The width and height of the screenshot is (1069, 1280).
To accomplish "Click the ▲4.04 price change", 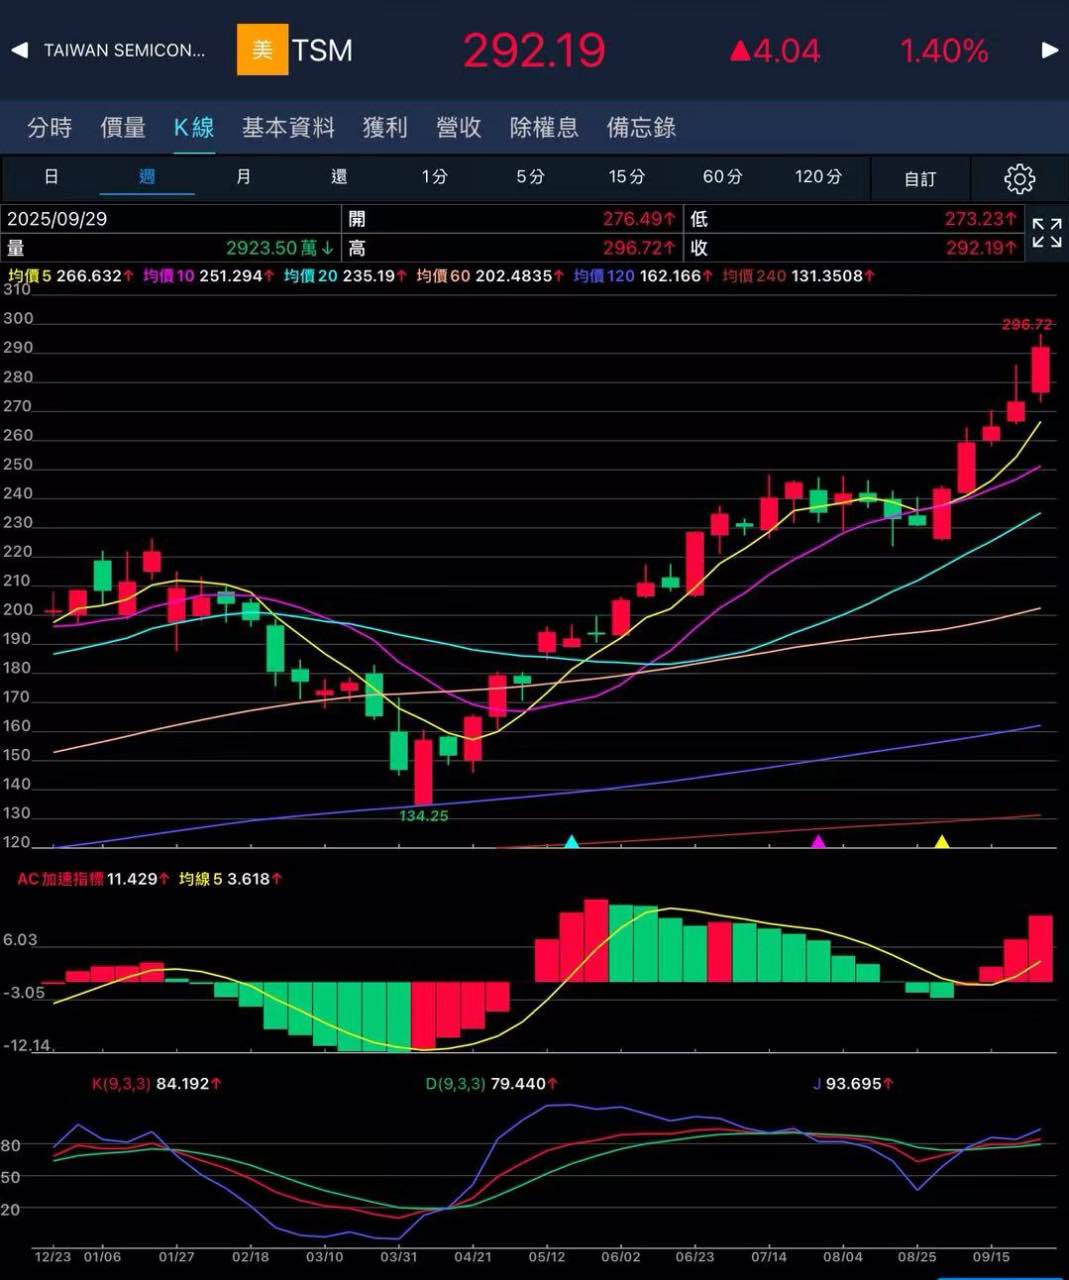I will pos(775,50).
